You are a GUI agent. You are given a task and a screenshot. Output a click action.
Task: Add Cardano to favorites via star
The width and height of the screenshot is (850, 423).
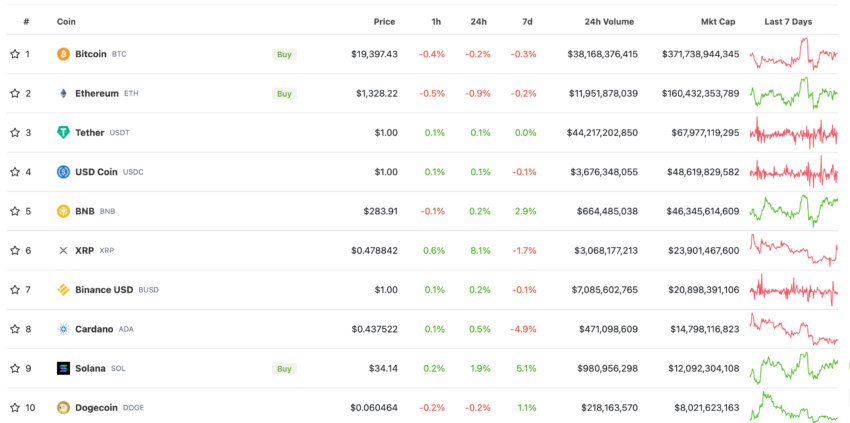point(15,329)
